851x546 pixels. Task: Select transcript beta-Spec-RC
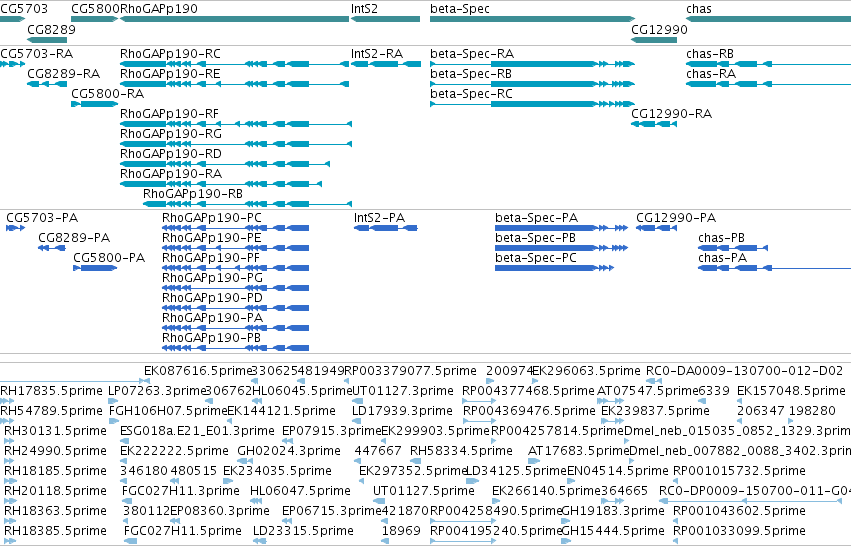click(x=471, y=94)
